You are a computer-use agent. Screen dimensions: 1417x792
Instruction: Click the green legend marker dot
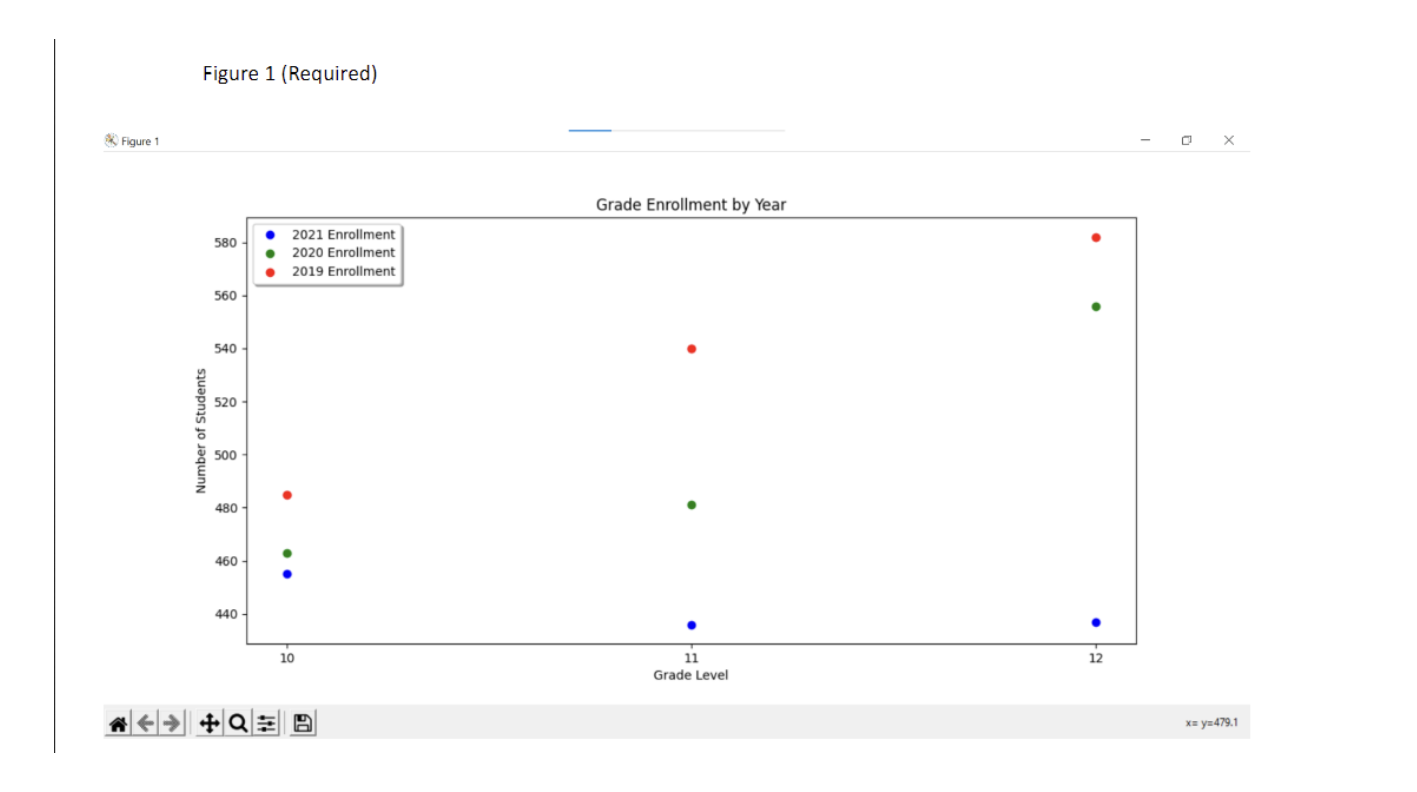point(270,253)
